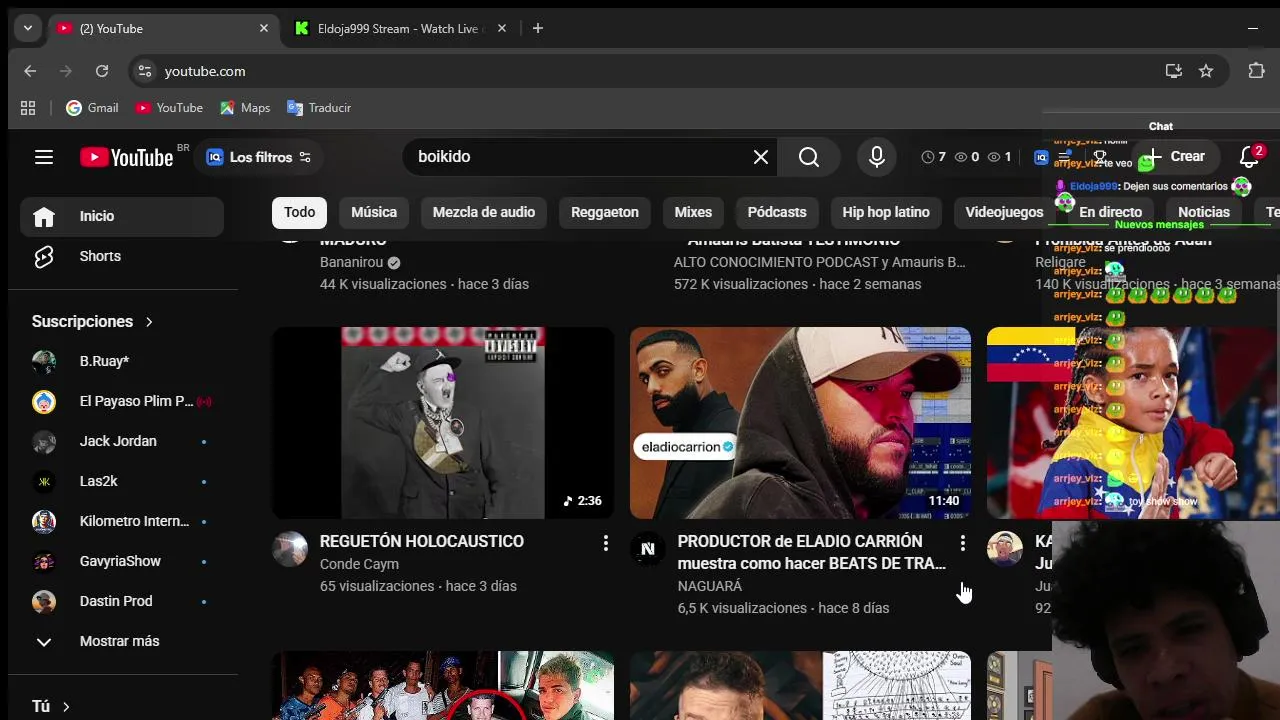This screenshot has height=720, width=1280.
Task: Open the tab search dropdown arrow
Action: coord(28,28)
